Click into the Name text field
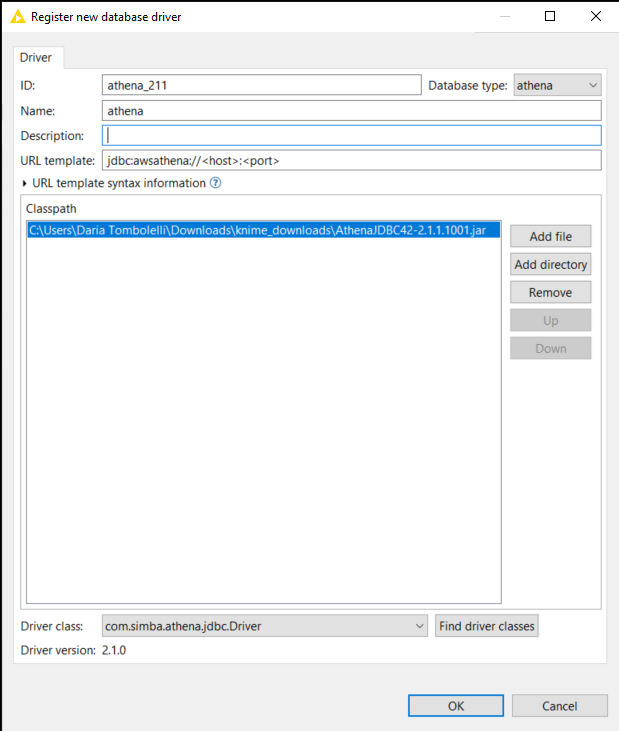This screenshot has height=731, width=619. tap(351, 111)
